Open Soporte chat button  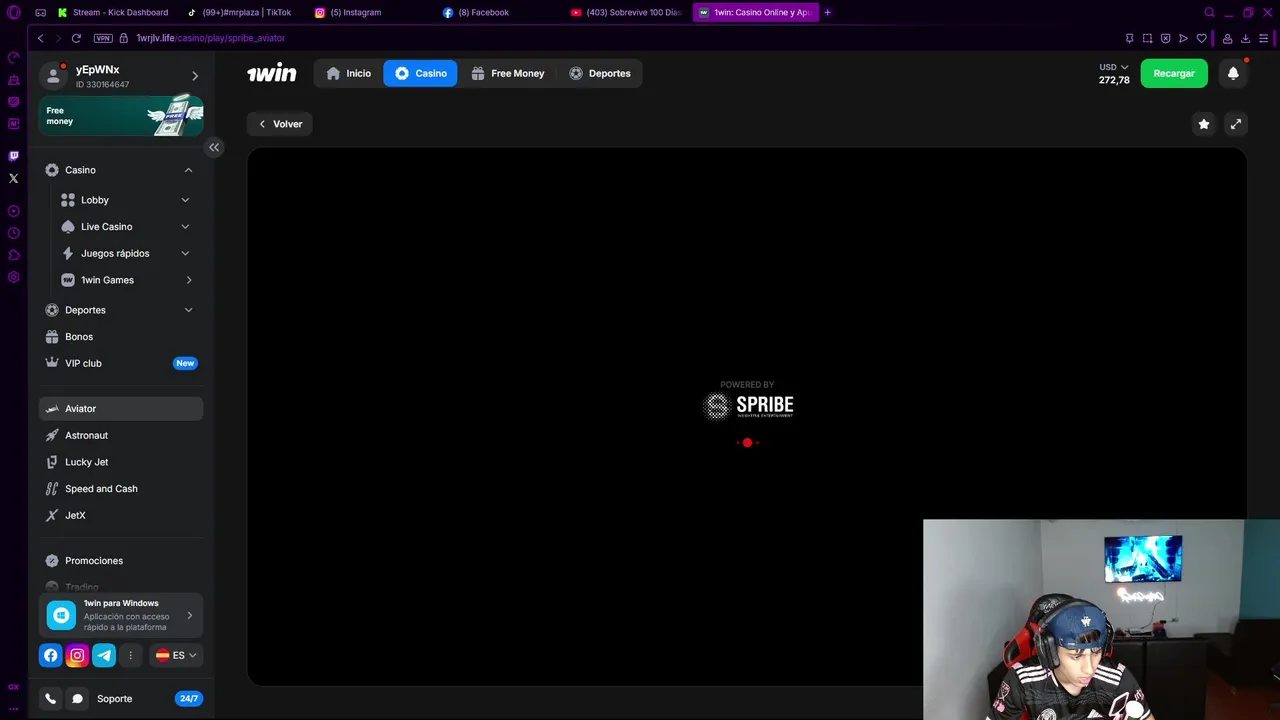pos(77,699)
